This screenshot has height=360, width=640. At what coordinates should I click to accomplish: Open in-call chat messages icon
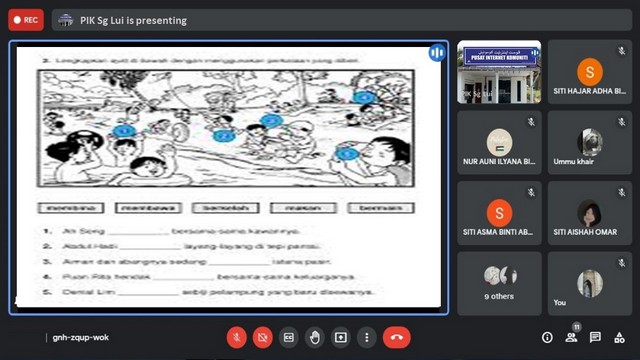tap(595, 338)
